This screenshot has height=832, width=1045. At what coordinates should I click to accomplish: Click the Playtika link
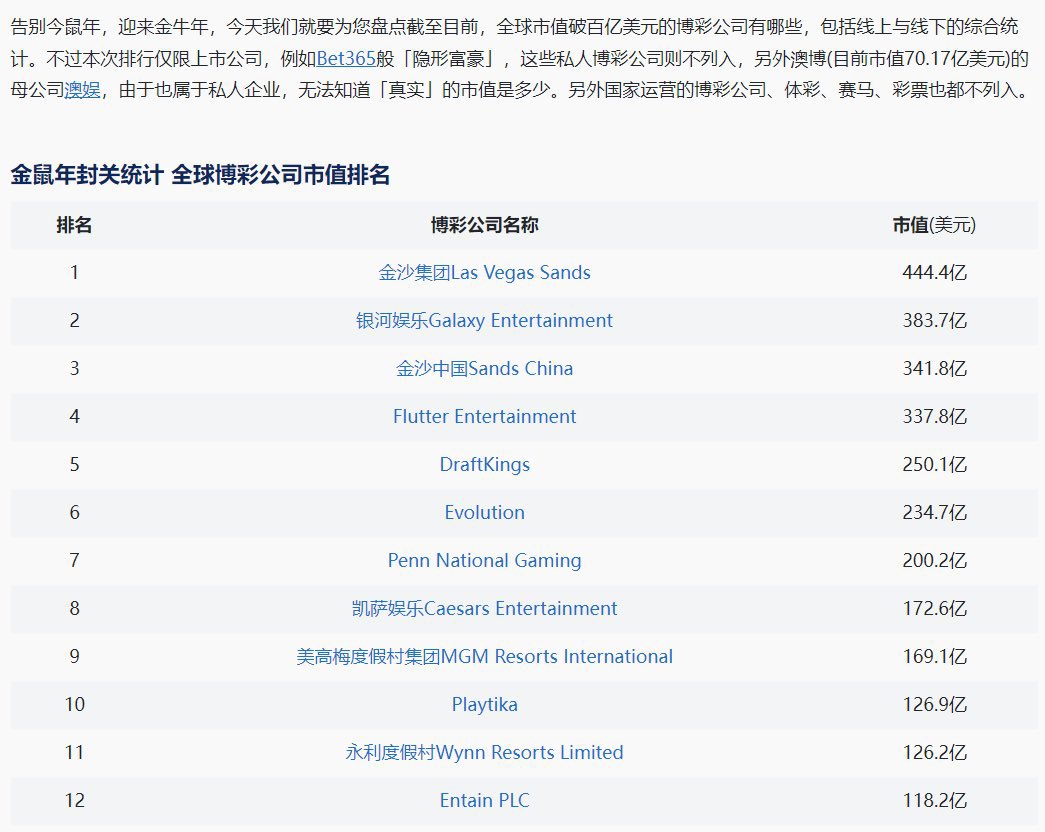coord(485,705)
